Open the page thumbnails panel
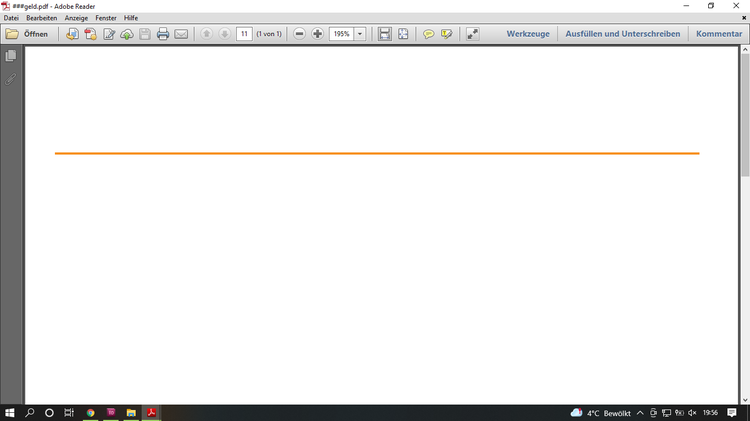Image resolution: width=750 pixels, height=421 pixels. (11, 56)
